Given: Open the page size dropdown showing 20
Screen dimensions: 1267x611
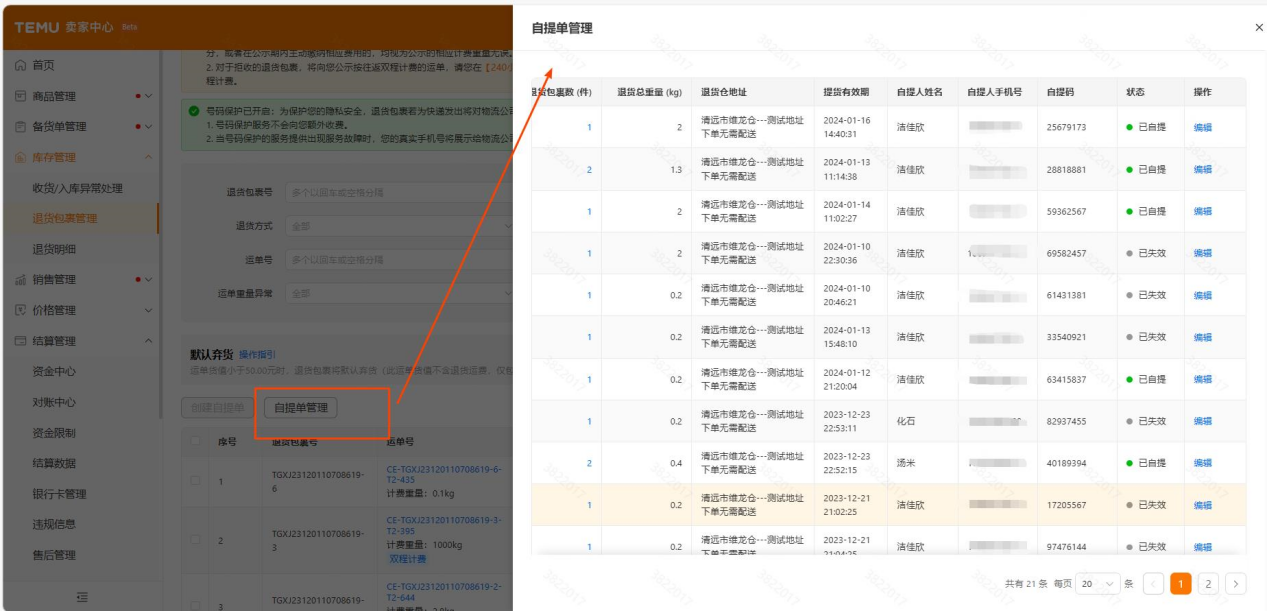Looking at the screenshot, I should click(1097, 584).
